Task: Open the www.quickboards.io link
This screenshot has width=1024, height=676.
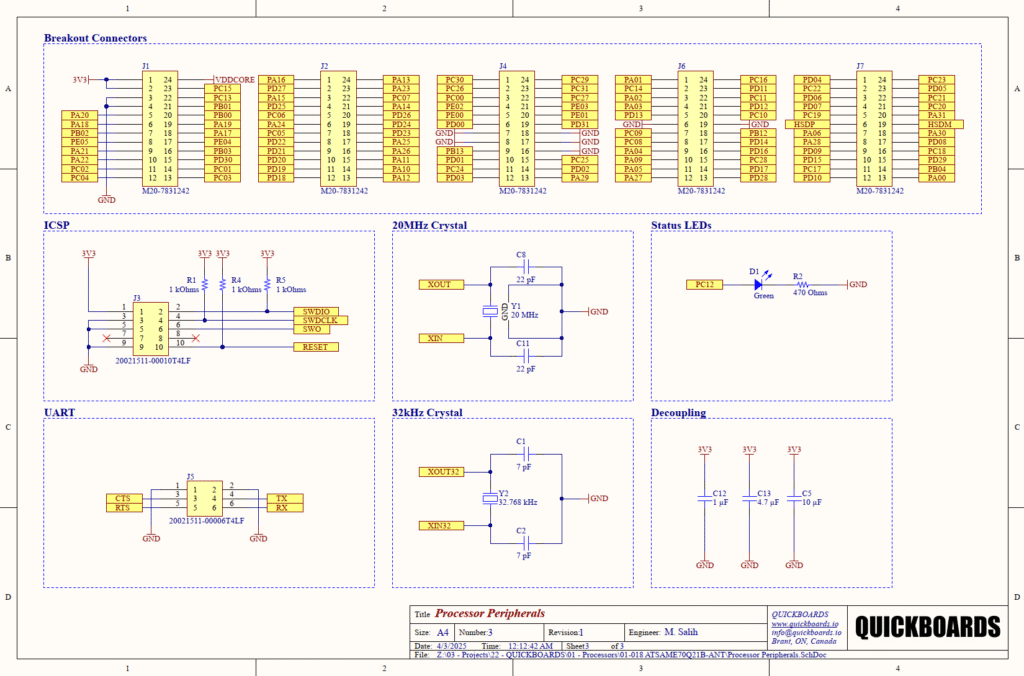Action: click(x=802, y=624)
